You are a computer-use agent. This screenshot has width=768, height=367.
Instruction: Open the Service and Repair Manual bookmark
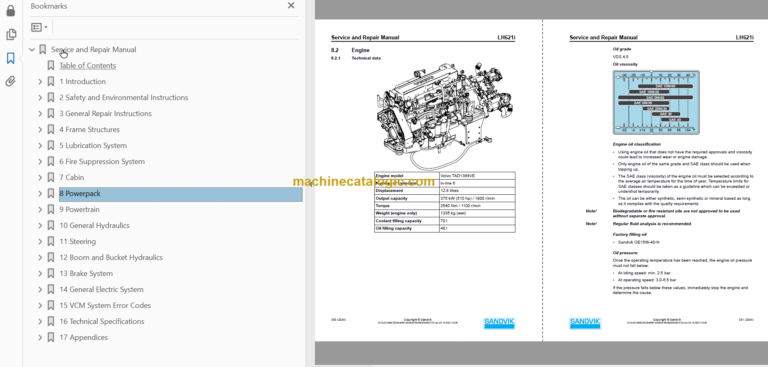pos(94,49)
